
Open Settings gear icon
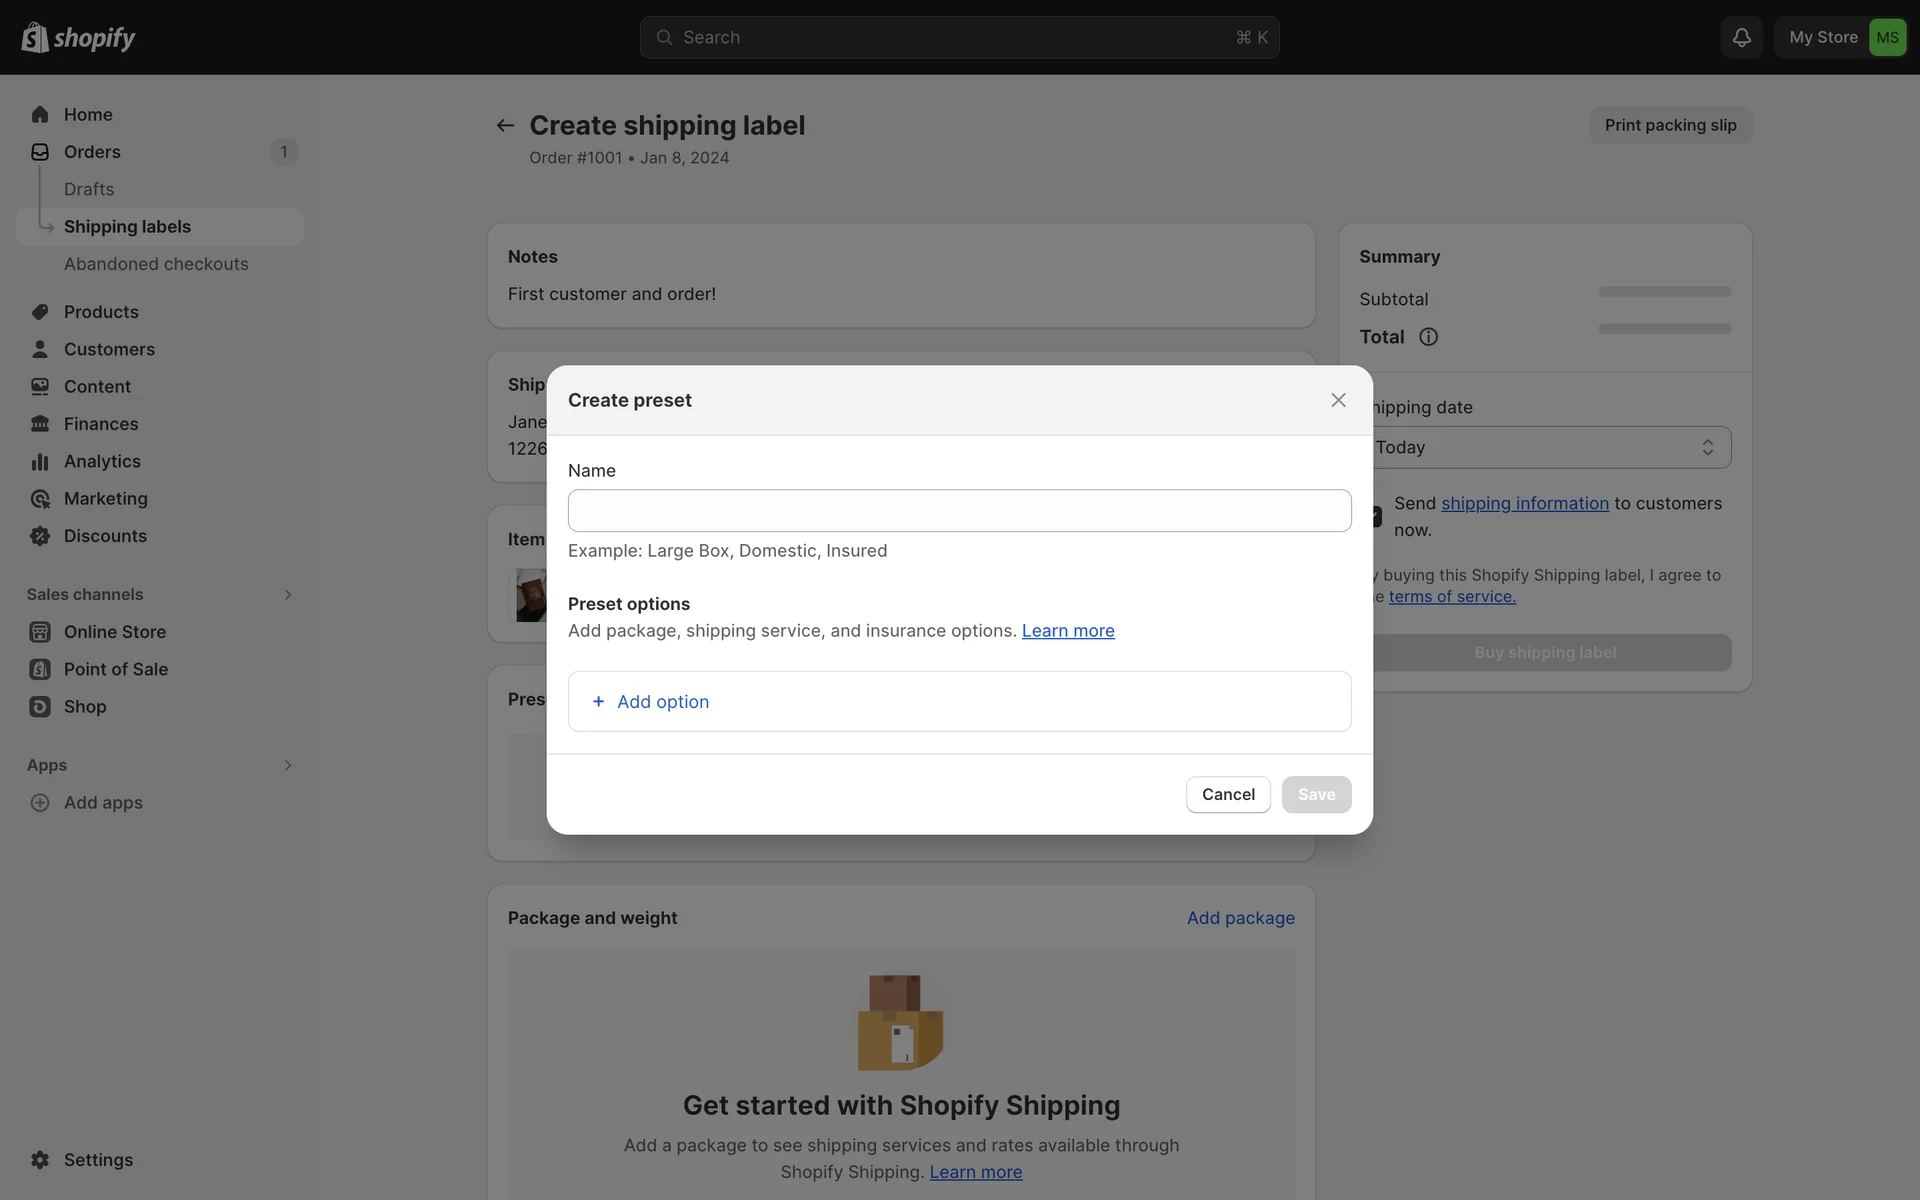click(x=40, y=1160)
